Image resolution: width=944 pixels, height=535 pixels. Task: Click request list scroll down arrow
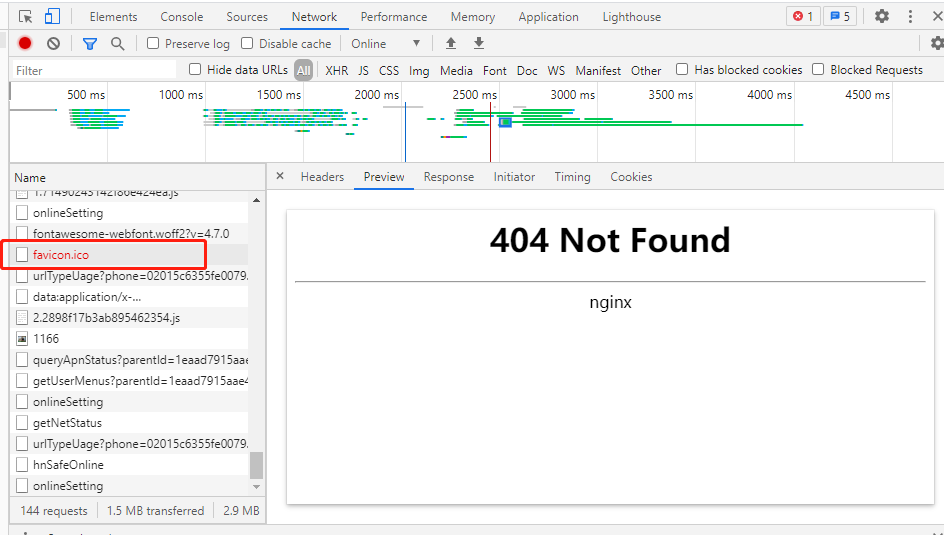[x=256, y=486]
